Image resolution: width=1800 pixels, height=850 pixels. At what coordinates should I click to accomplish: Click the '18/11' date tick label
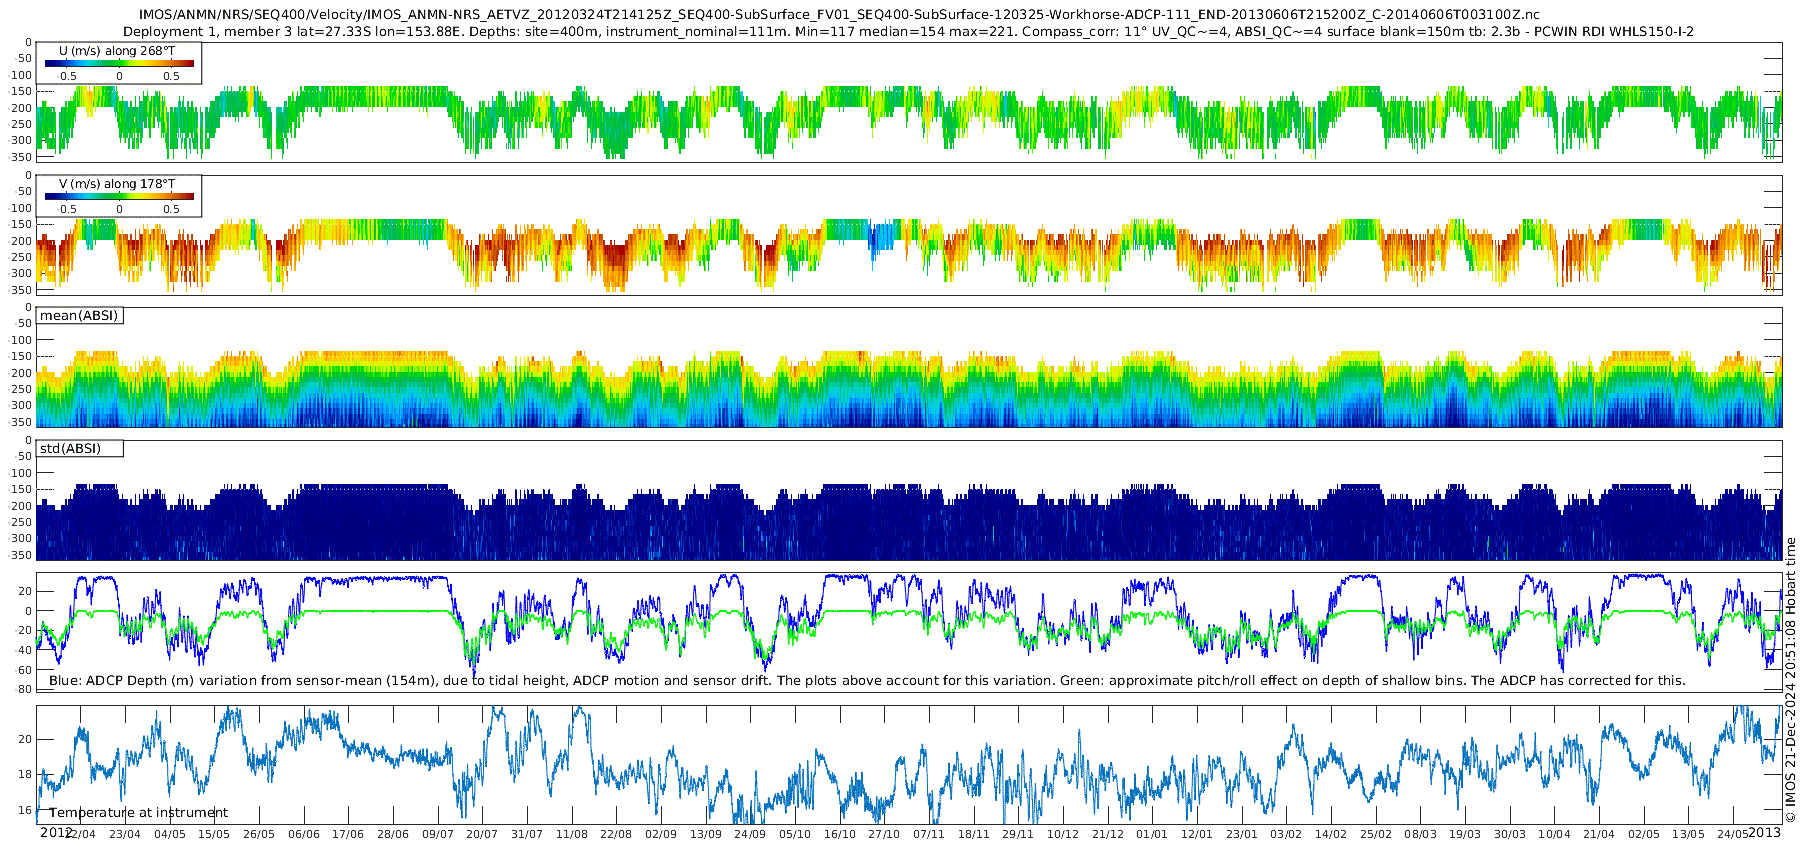pyautogui.click(x=974, y=834)
